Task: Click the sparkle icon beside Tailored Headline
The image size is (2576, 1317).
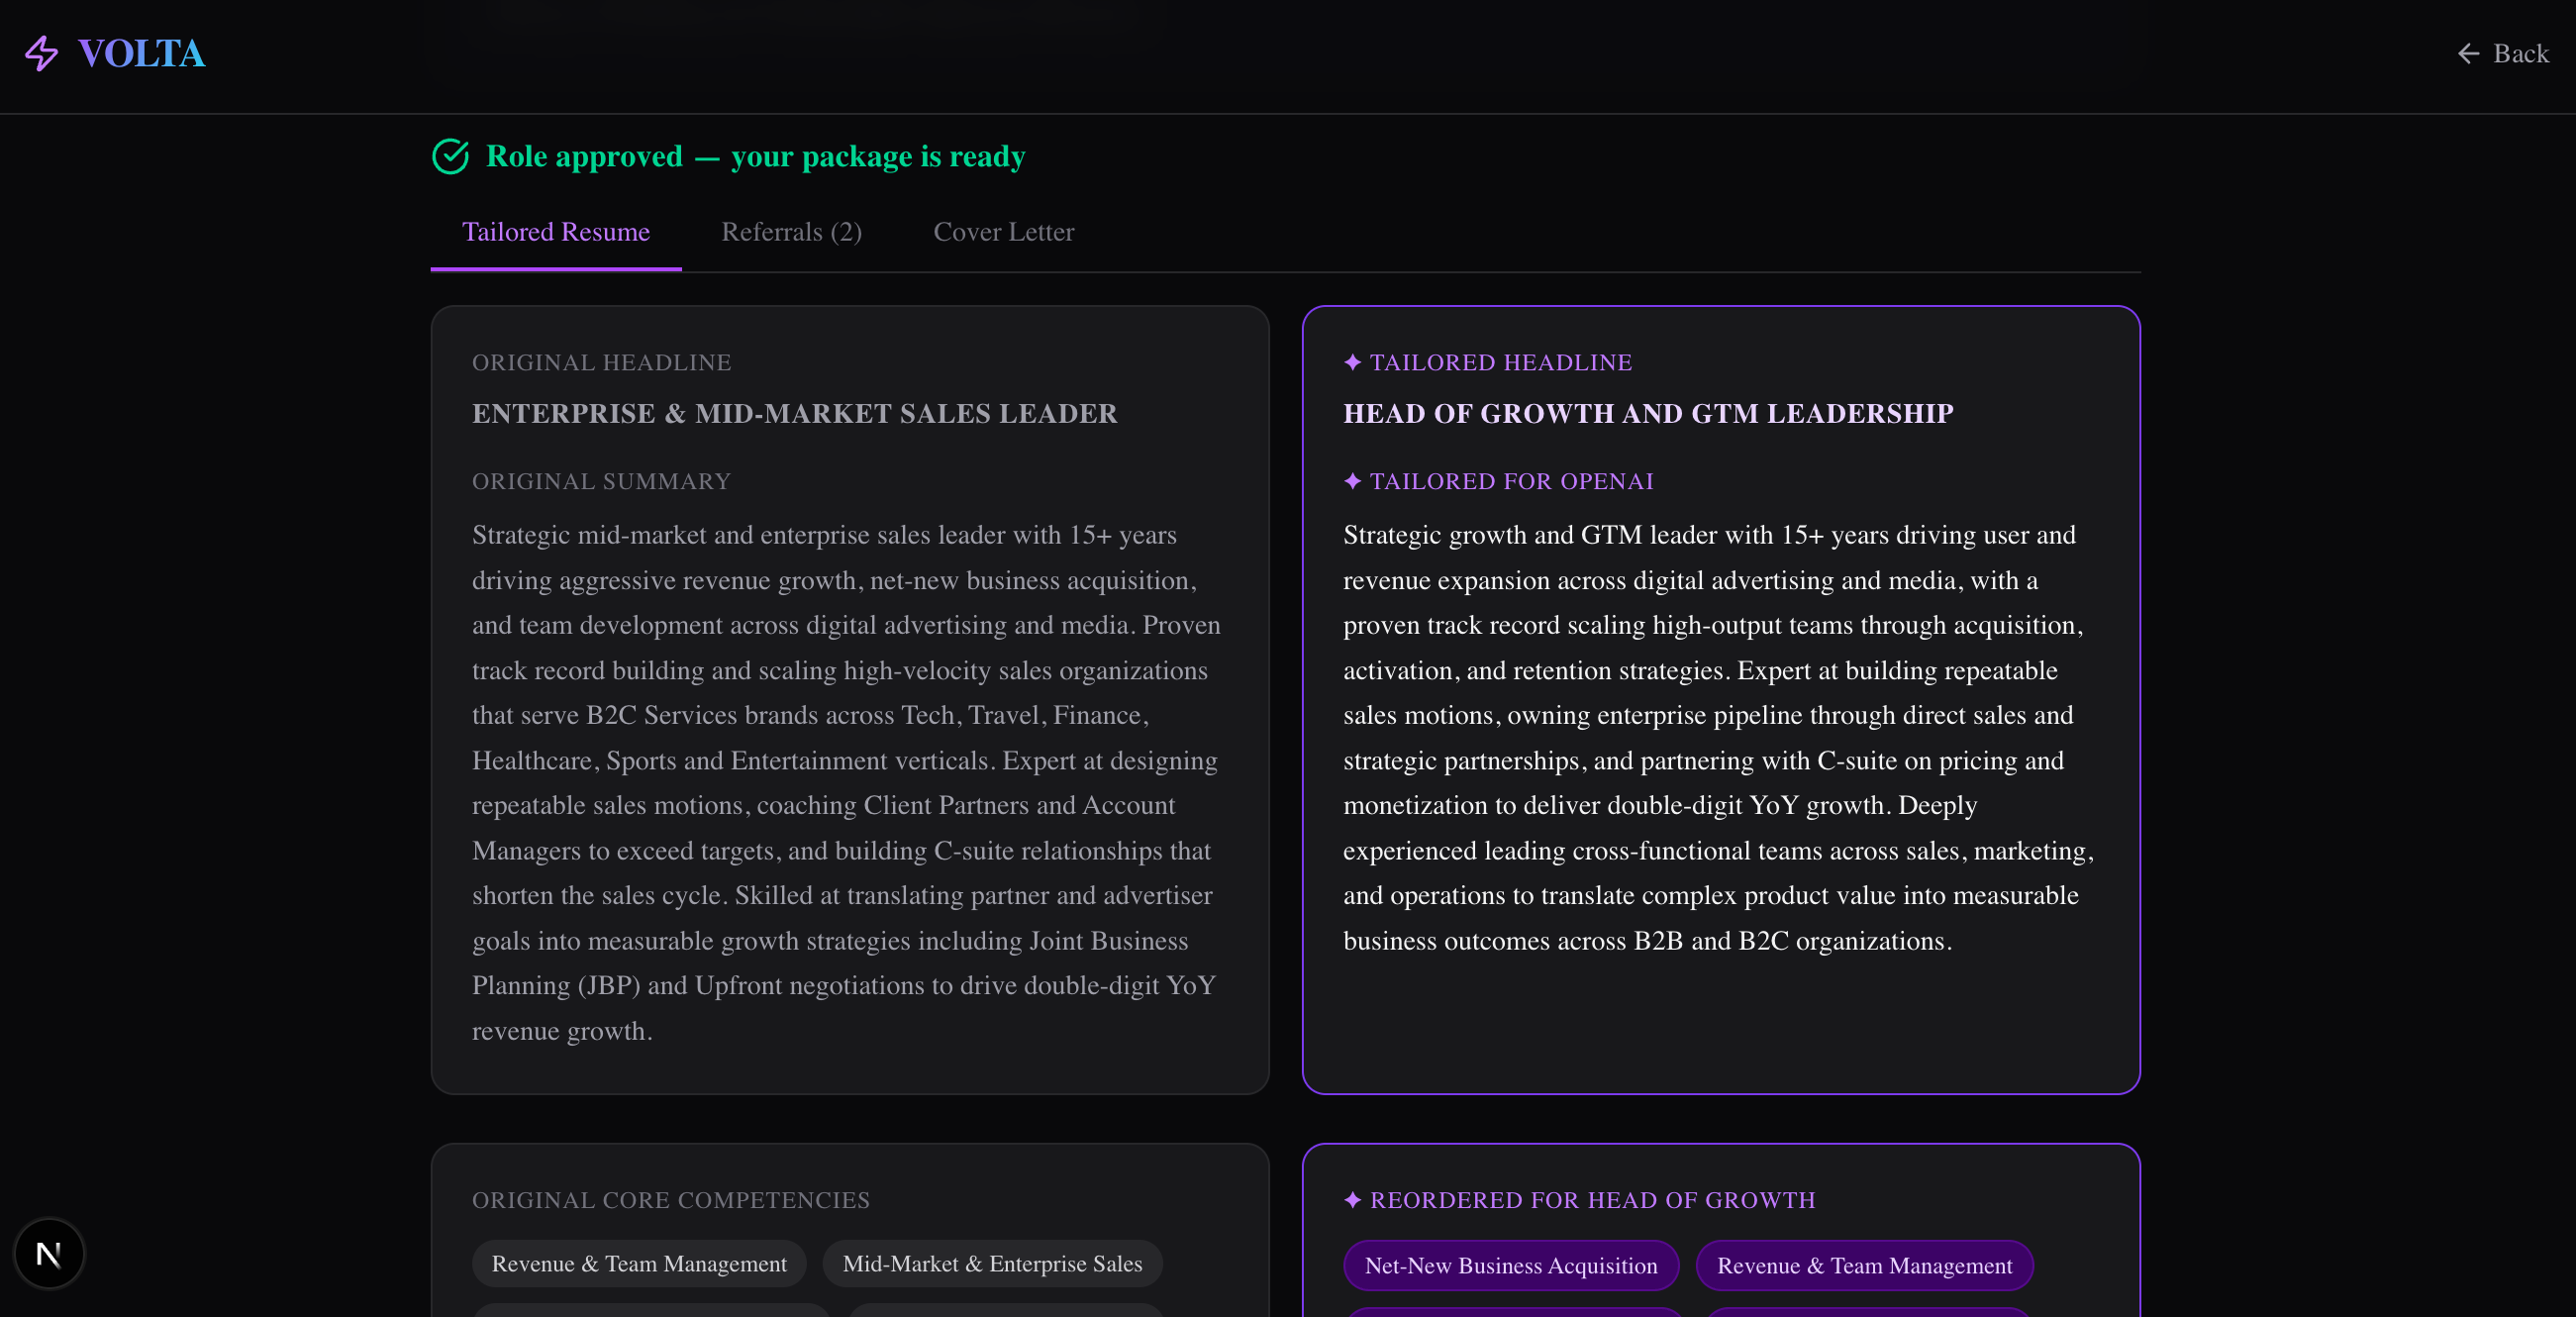Action: pyautogui.click(x=1352, y=362)
